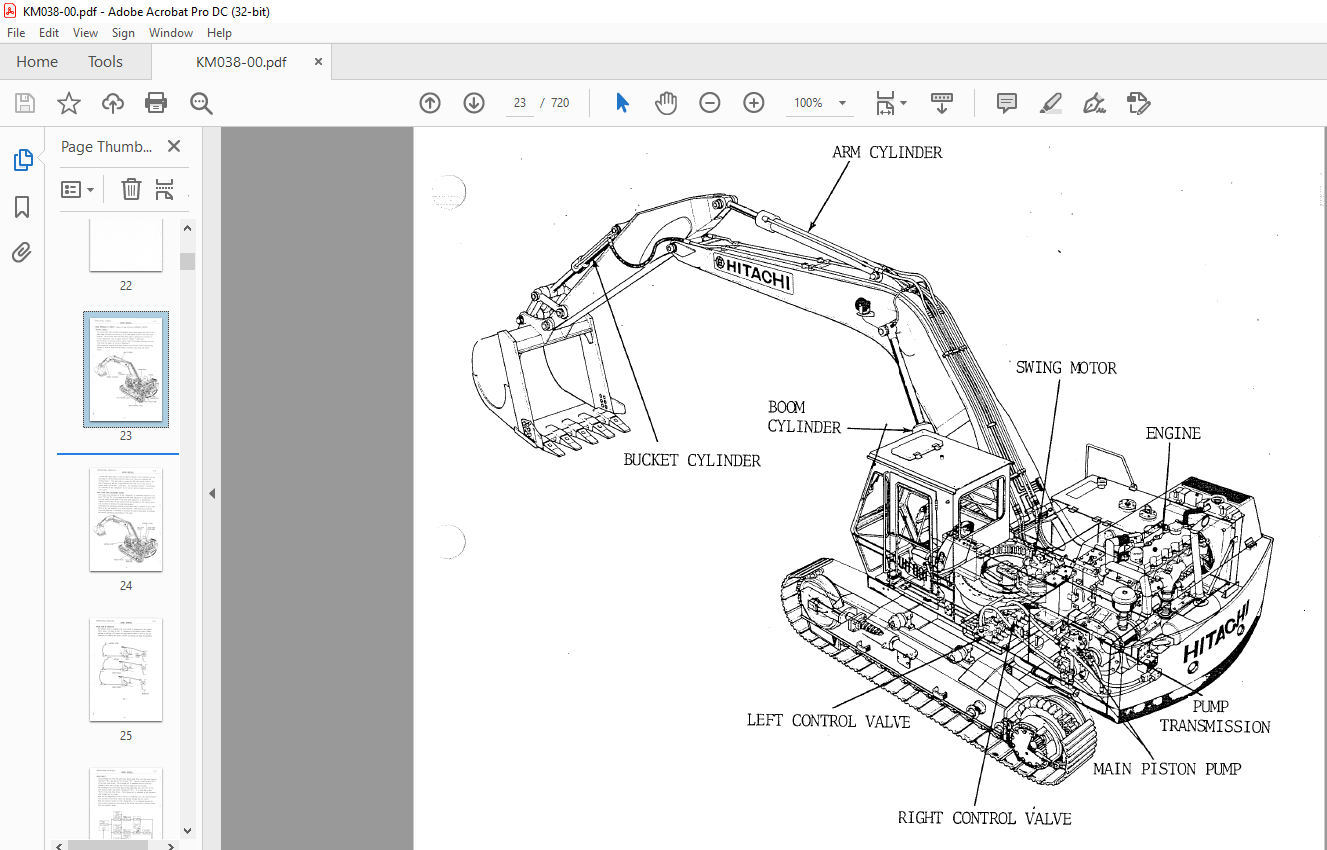This screenshot has width=1327, height=850.
Task: Switch to the Tools tab
Action: point(105,62)
